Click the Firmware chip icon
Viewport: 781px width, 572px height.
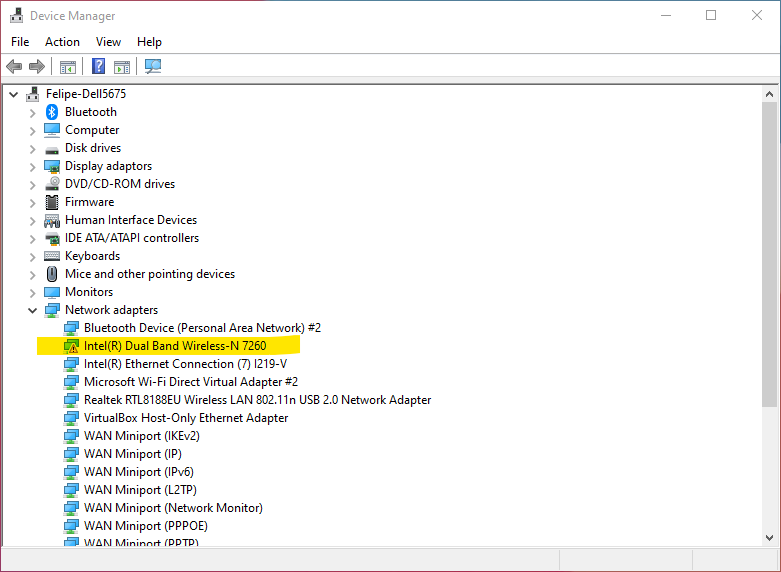52,202
